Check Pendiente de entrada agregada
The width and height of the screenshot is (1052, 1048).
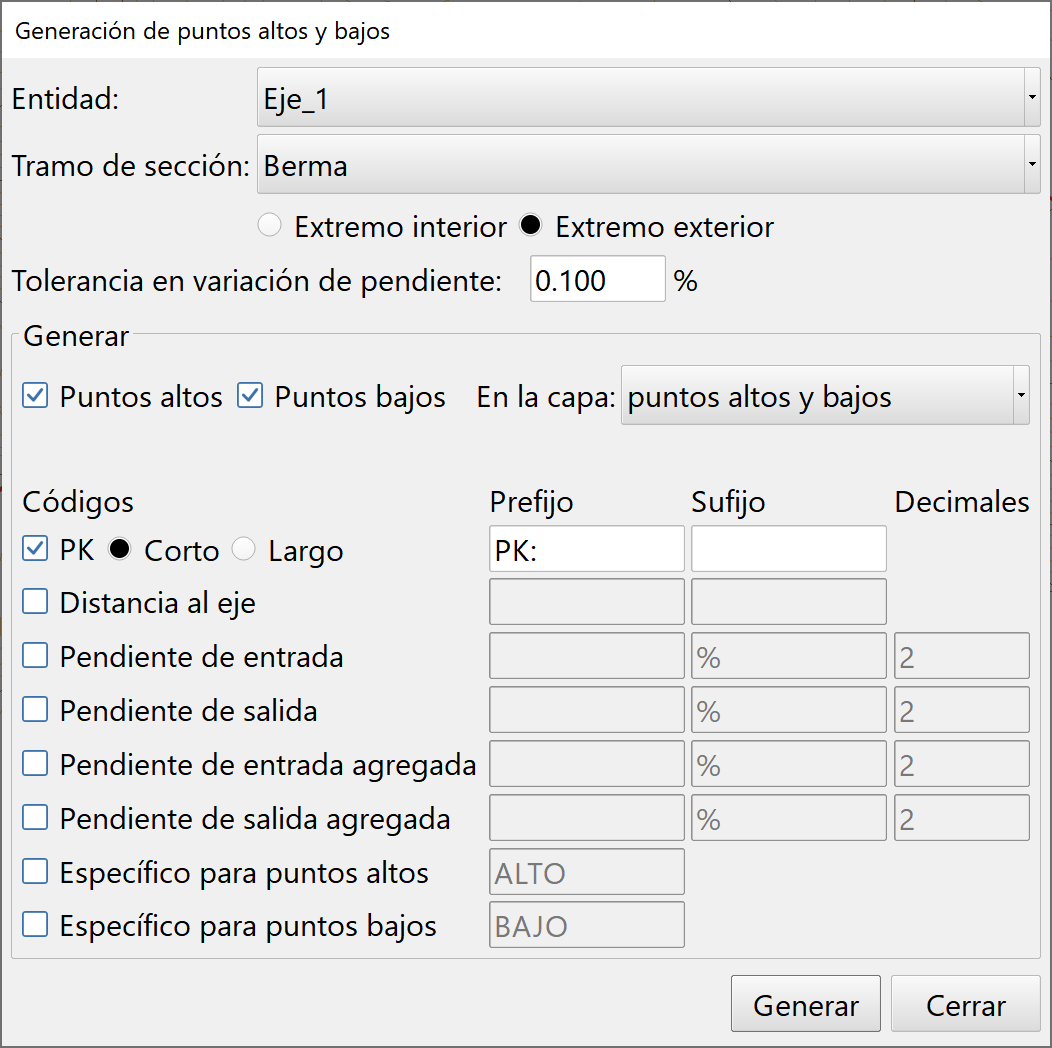(x=35, y=763)
